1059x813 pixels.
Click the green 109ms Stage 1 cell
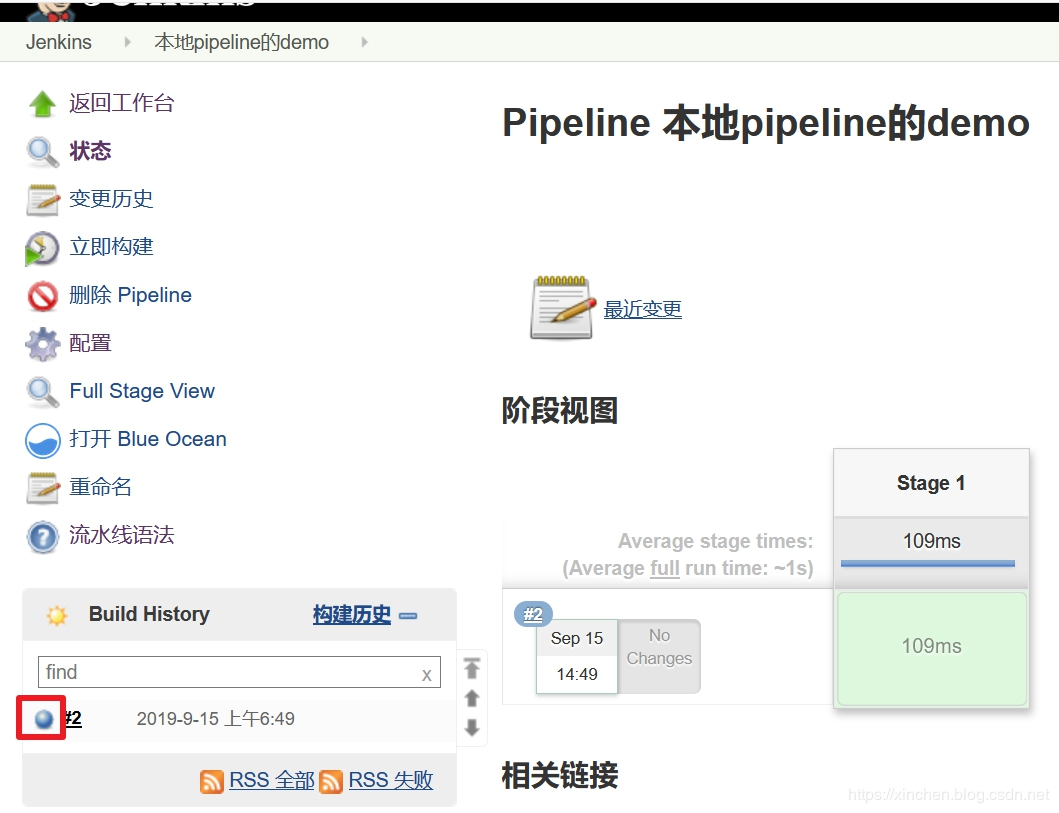point(931,648)
